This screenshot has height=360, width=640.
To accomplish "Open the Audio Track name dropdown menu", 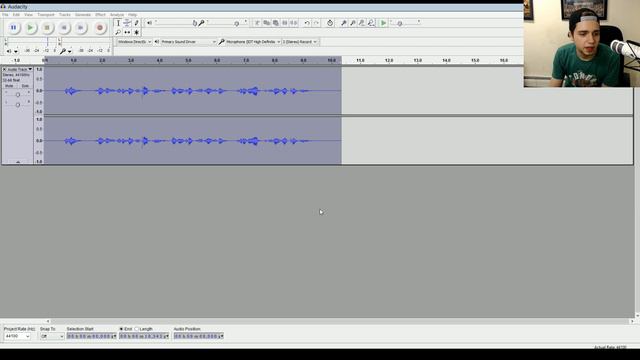I will tap(20, 69).
